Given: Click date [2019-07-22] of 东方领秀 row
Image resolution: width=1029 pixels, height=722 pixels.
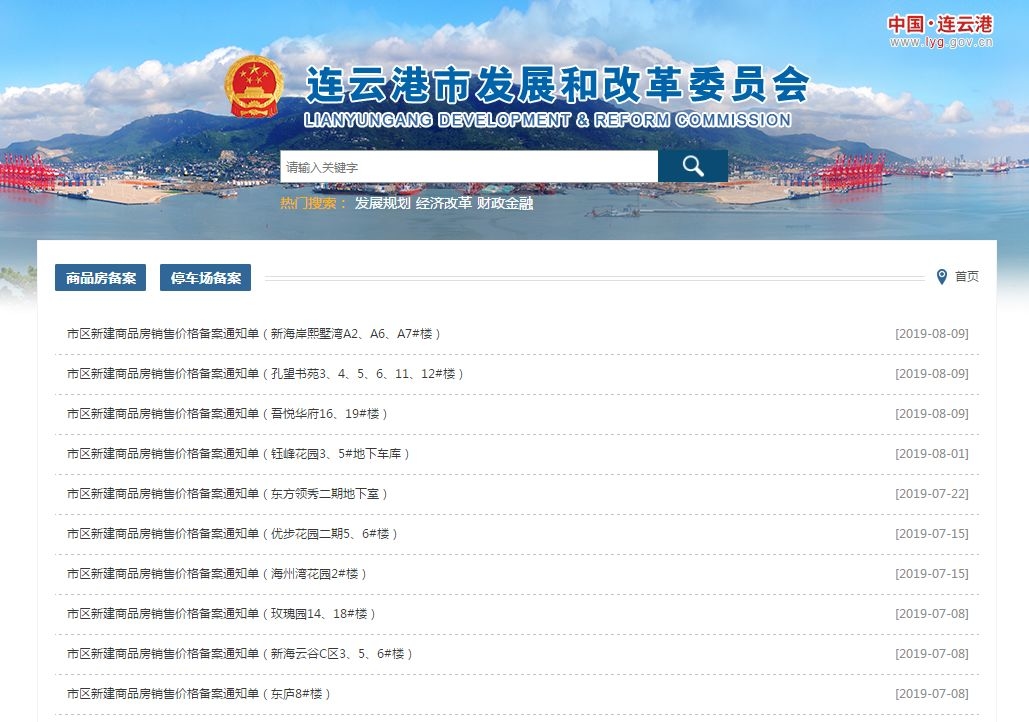Looking at the screenshot, I should point(932,494).
